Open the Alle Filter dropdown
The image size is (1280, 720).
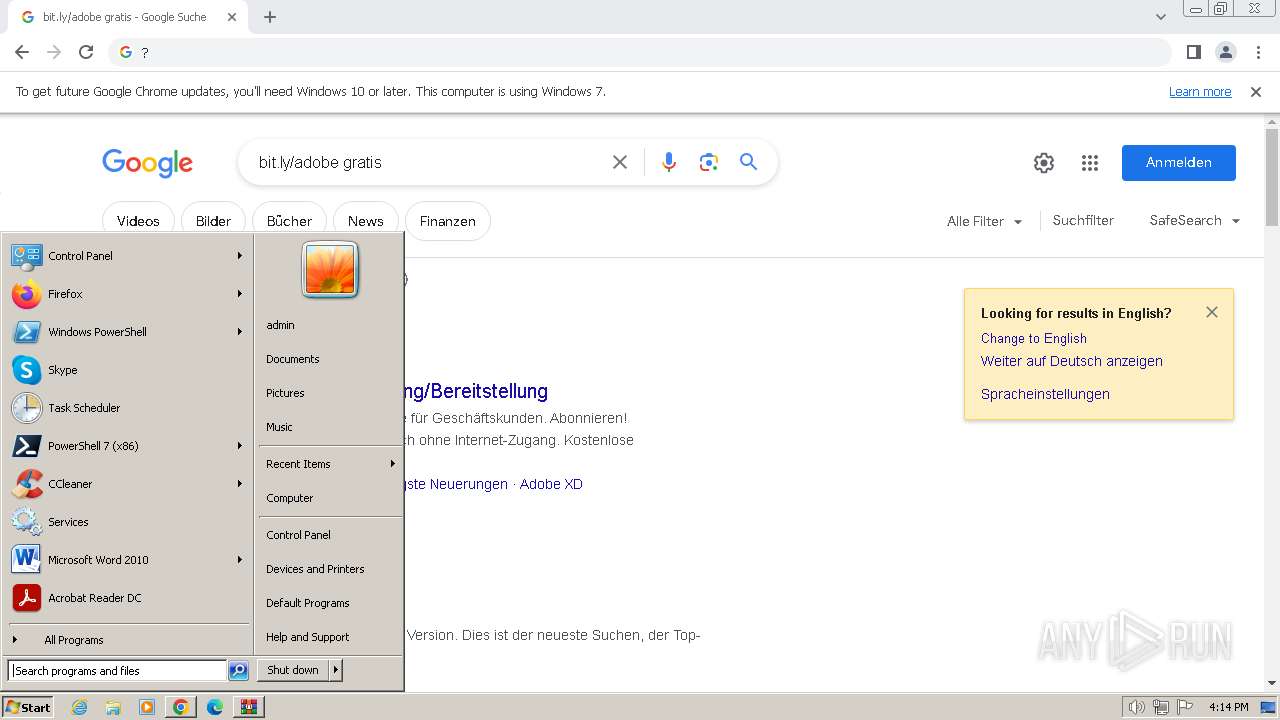click(x=984, y=221)
